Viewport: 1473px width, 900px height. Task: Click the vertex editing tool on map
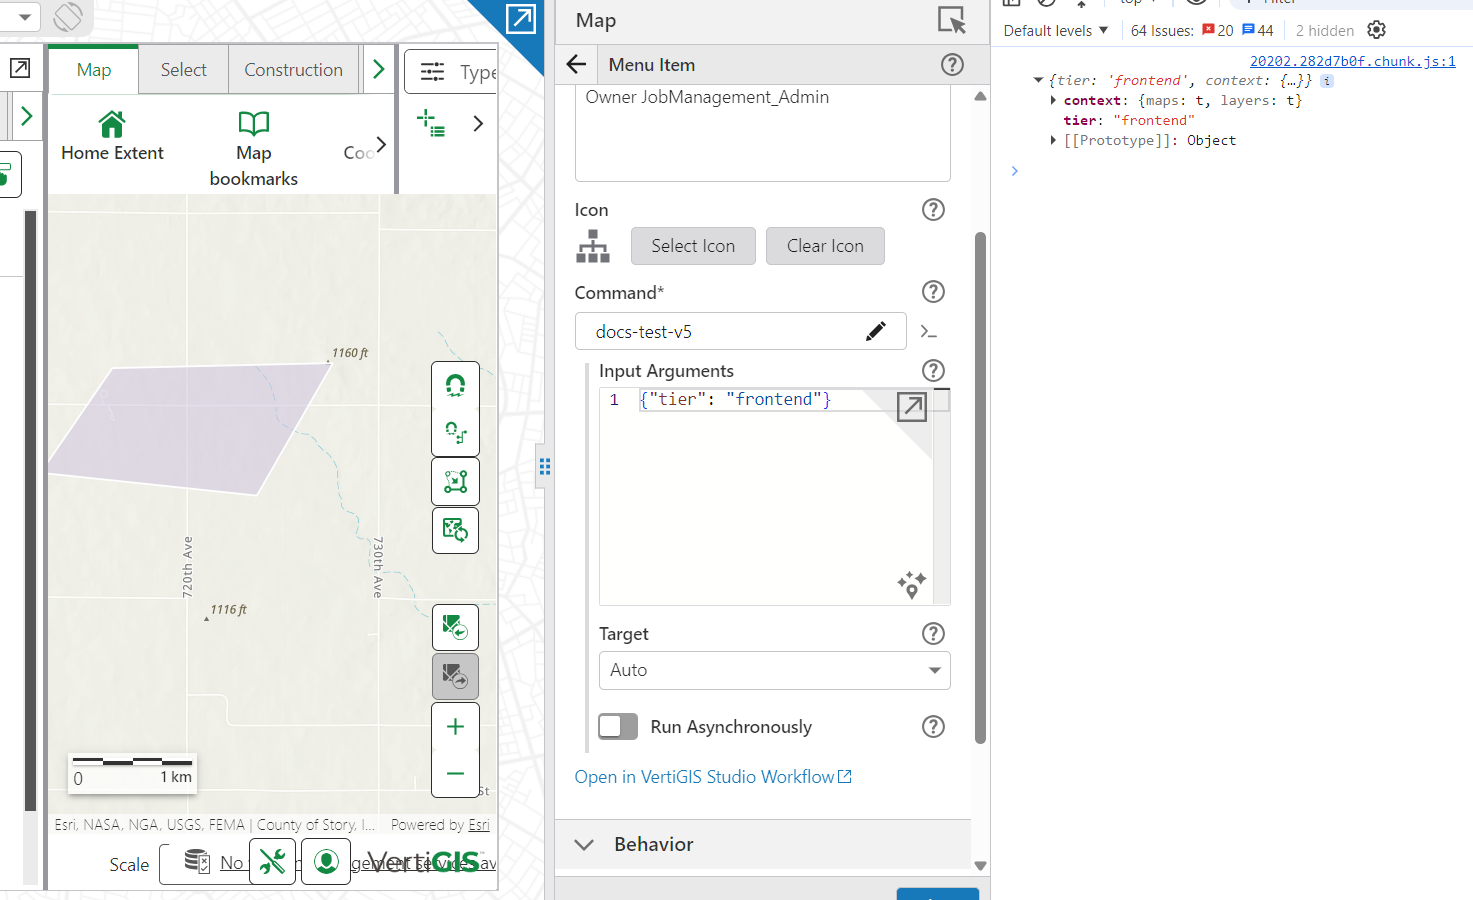point(455,482)
